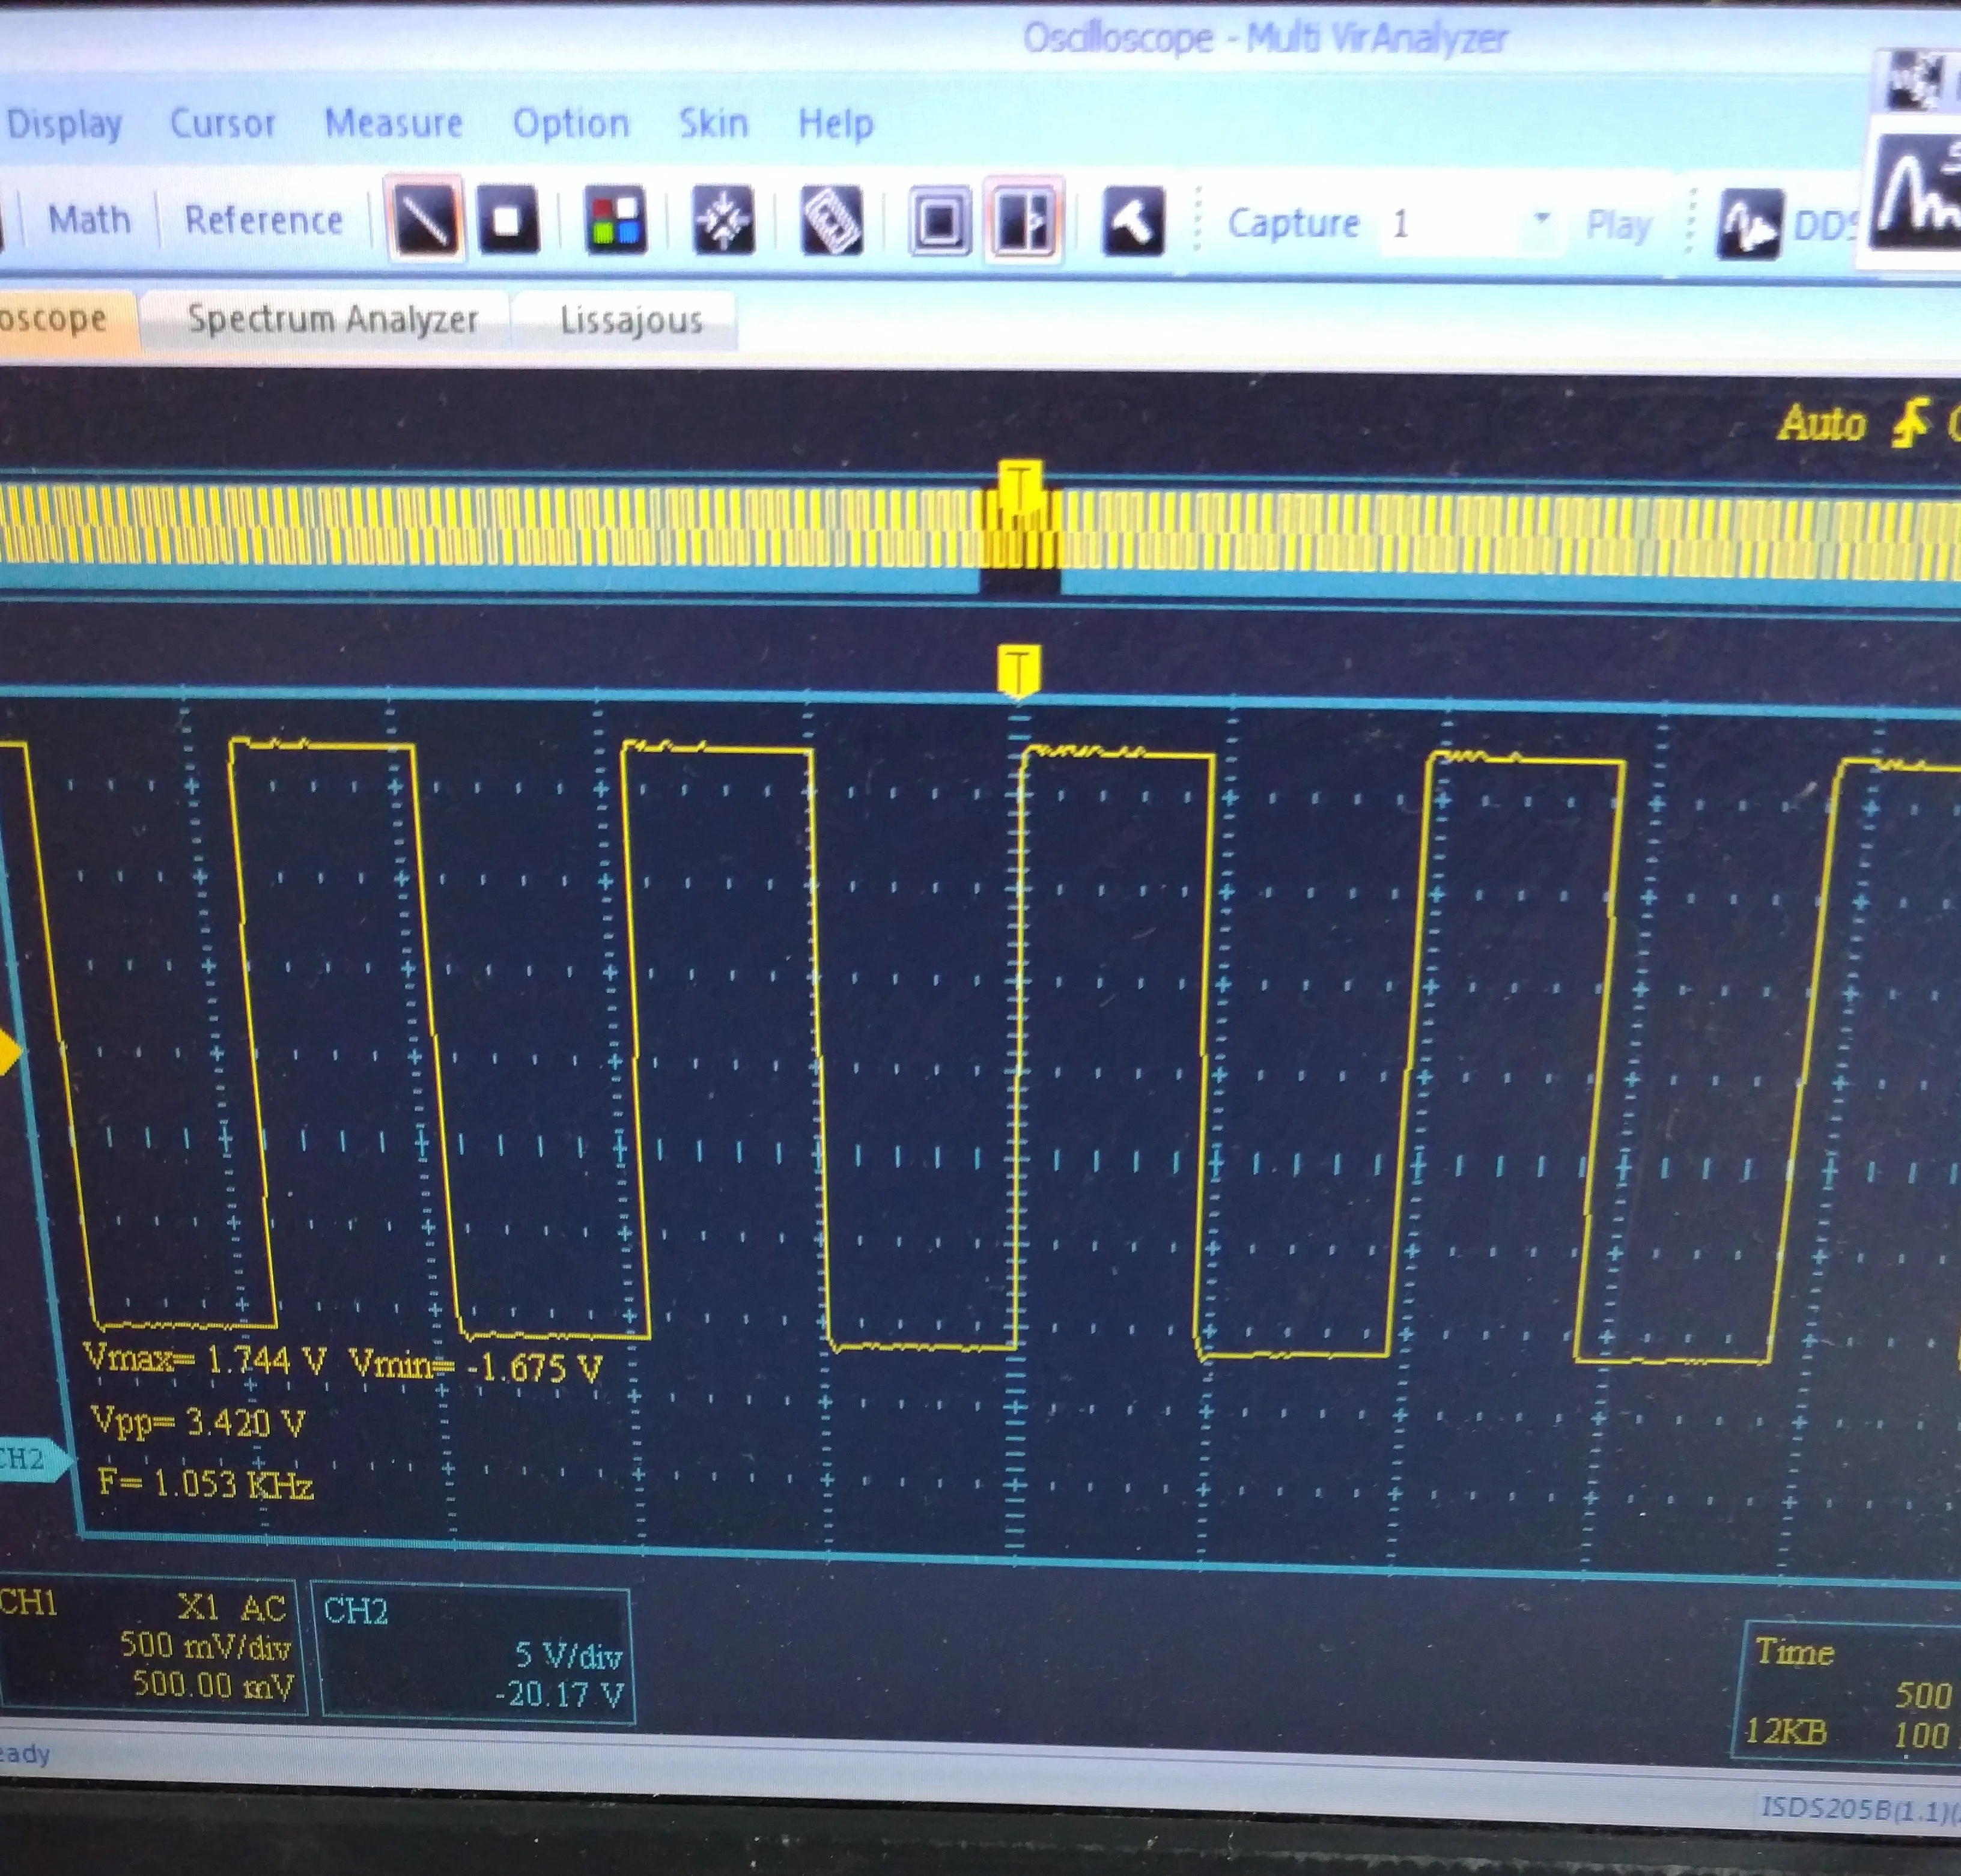The height and width of the screenshot is (1876, 1961).
Task: Open the Measure menu
Action: (393, 123)
